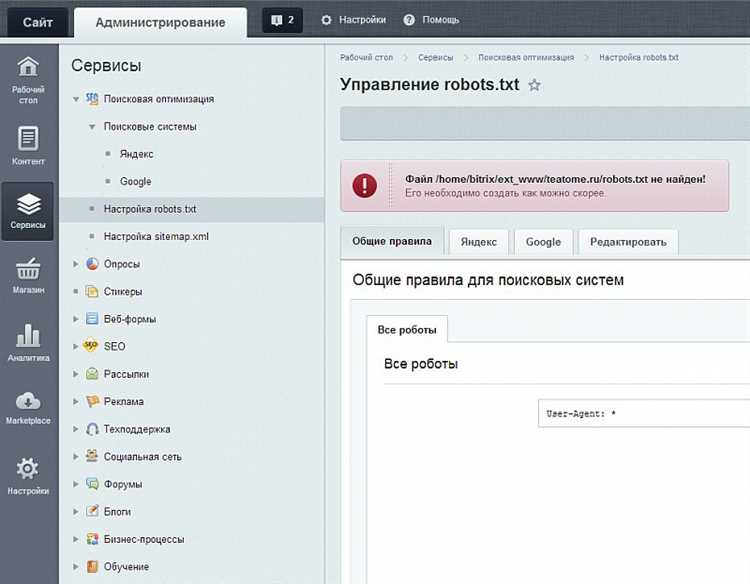Expand the Опросы node arrow

76,264
